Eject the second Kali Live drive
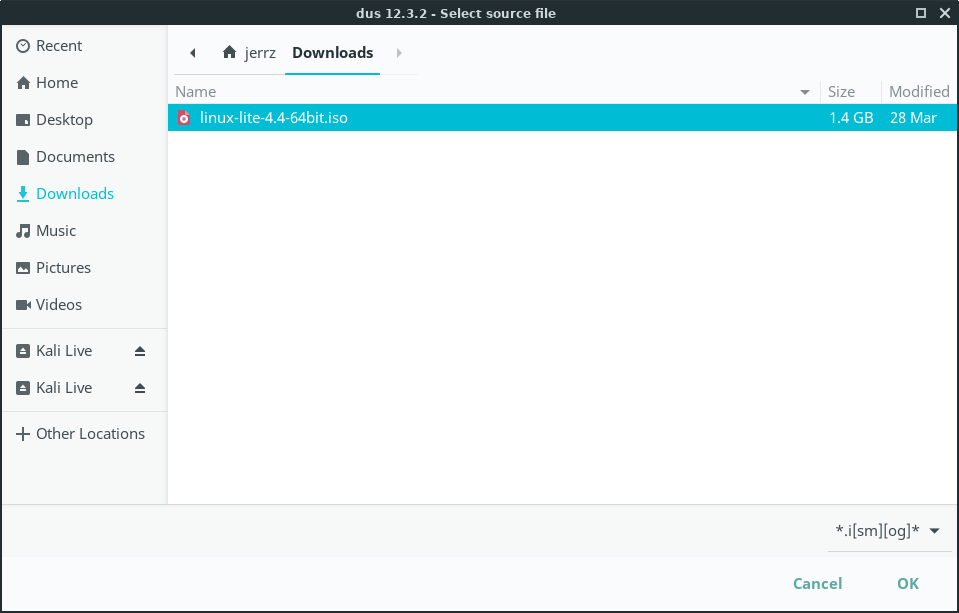This screenshot has height=613, width=959. [140, 388]
